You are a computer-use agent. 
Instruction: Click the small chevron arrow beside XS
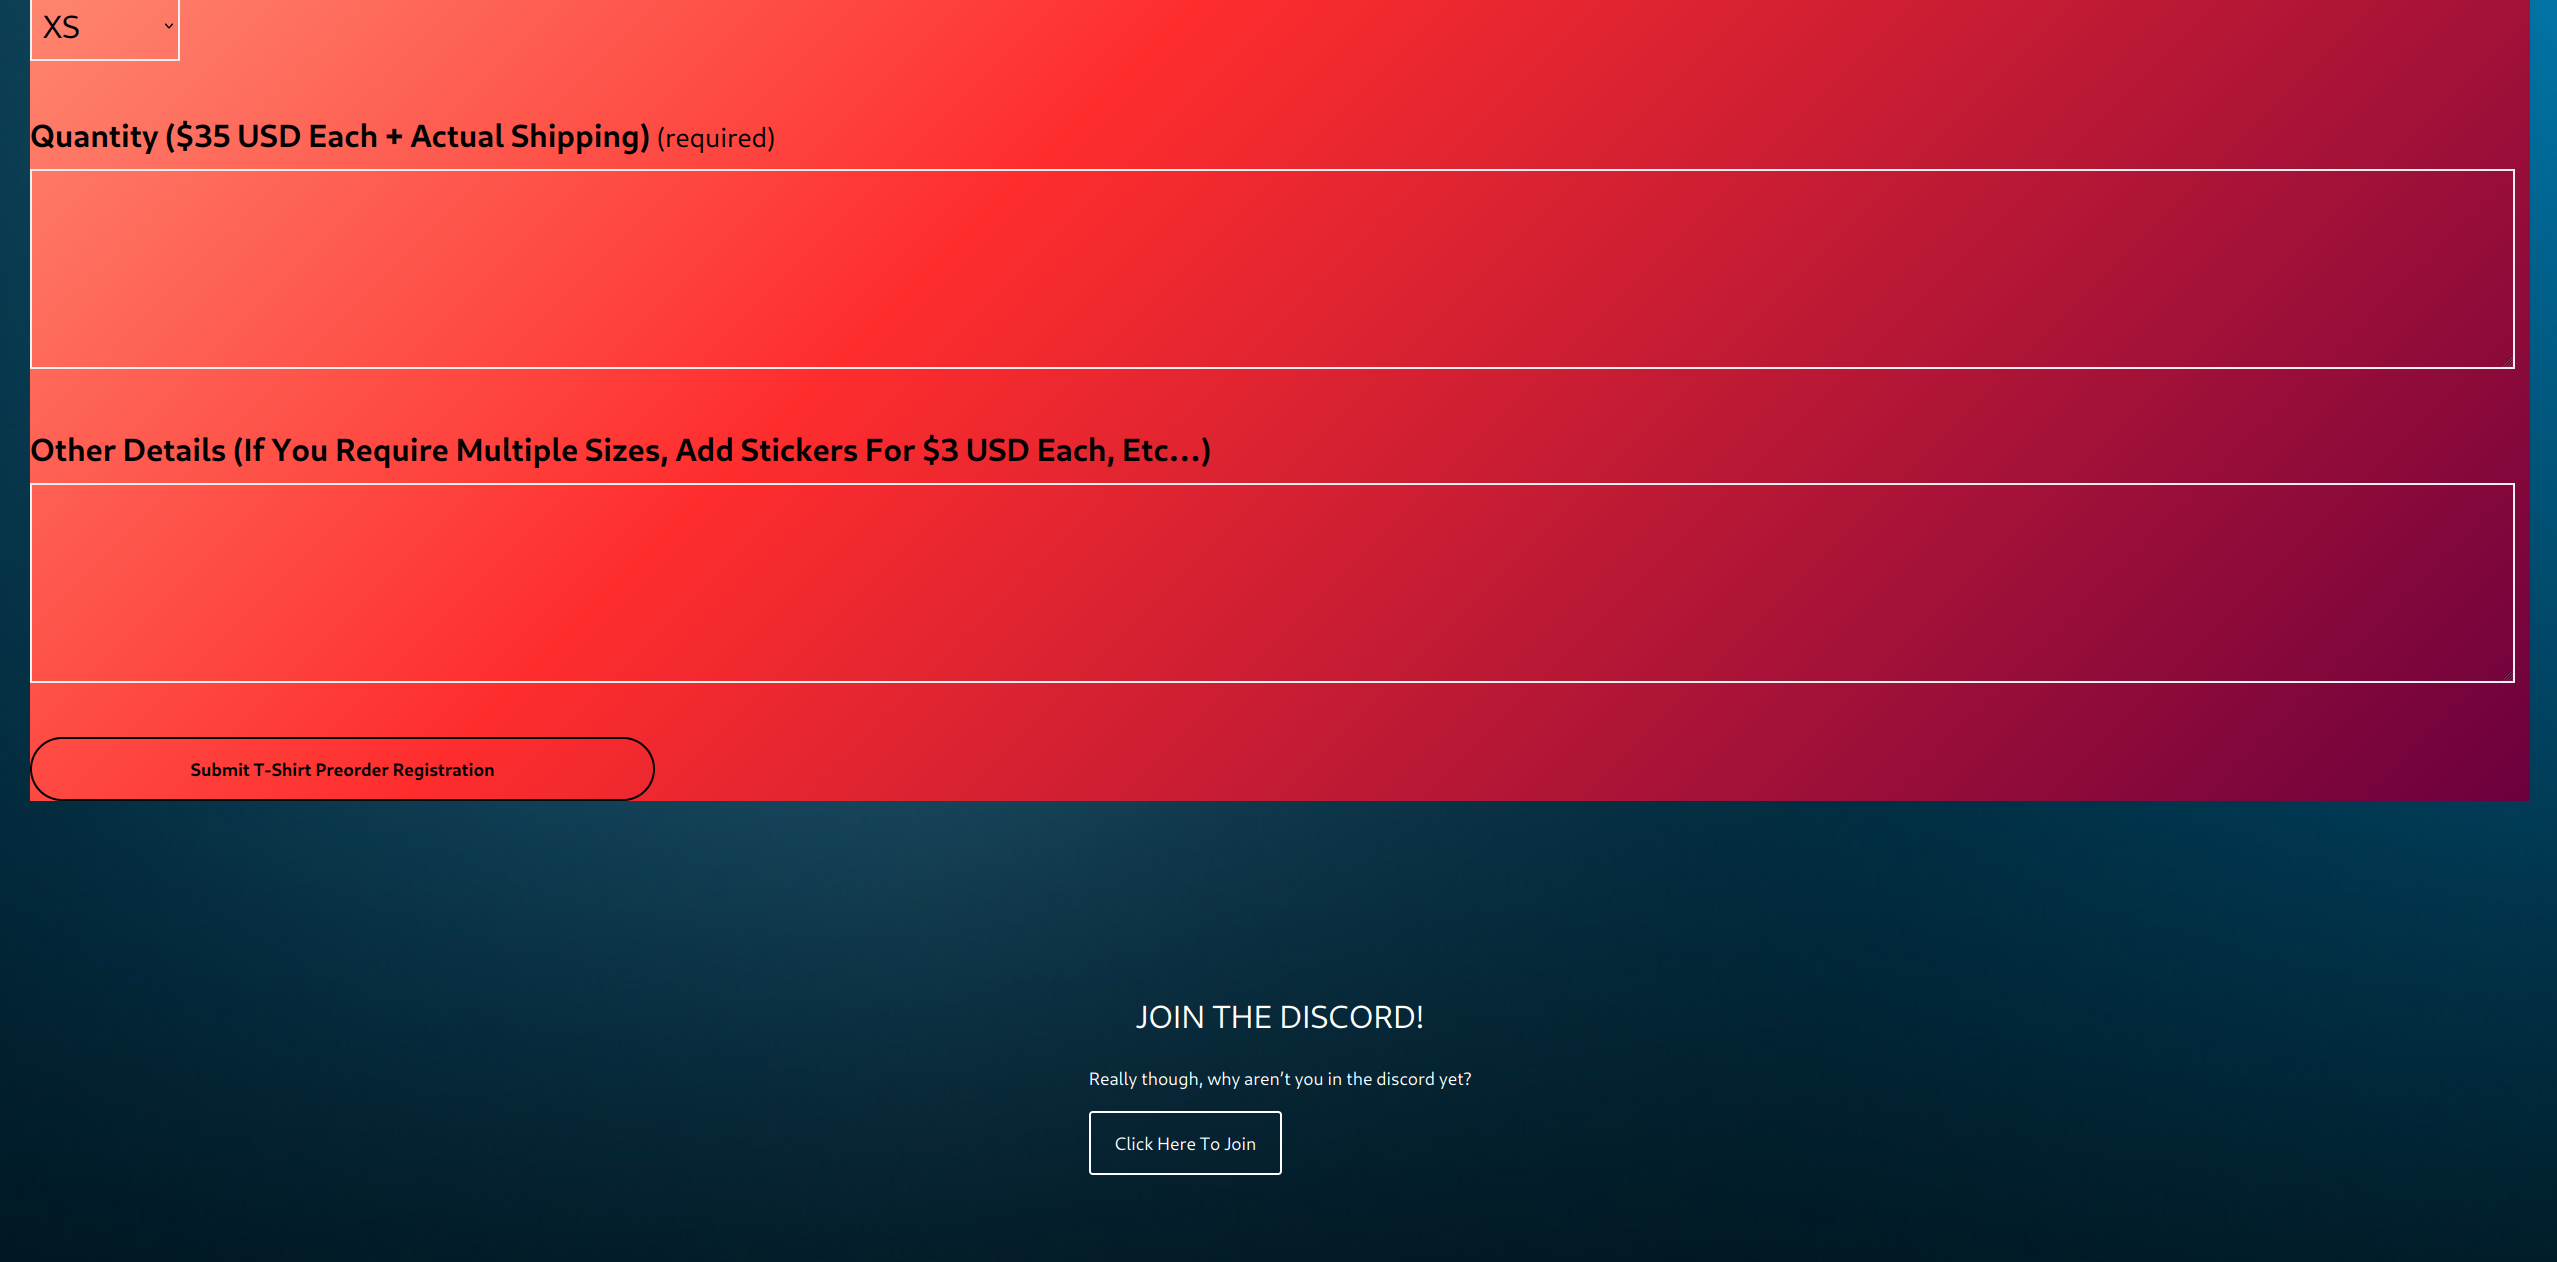pos(168,27)
